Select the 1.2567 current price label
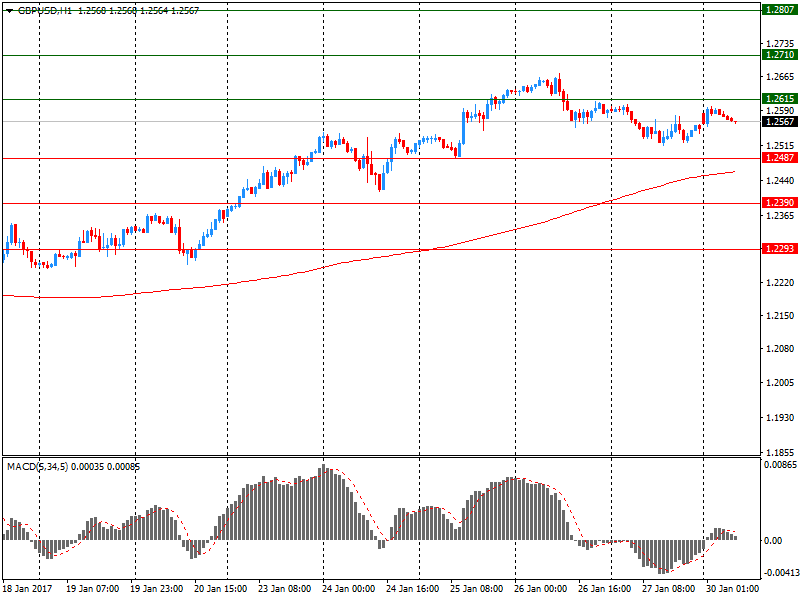Image resolution: width=800 pixels, height=600 pixels. [x=780, y=121]
